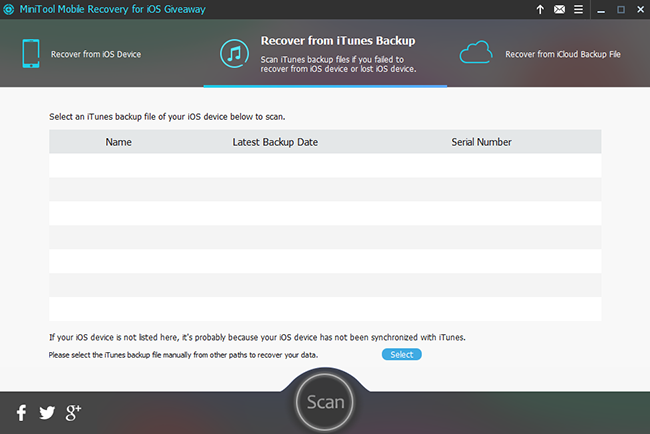Sort by Latest Backup Date column header
Viewport: 650px width, 434px height.
click(x=275, y=142)
